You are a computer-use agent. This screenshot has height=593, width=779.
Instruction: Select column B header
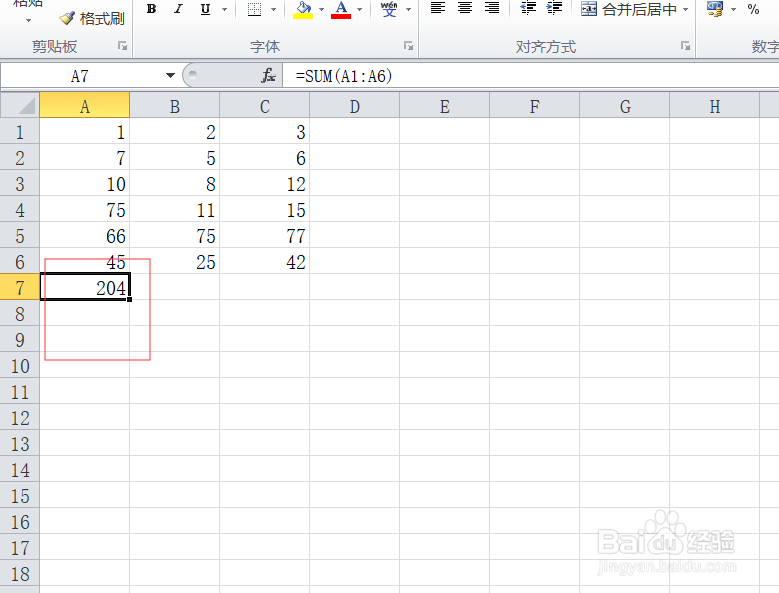coord(174,106)
